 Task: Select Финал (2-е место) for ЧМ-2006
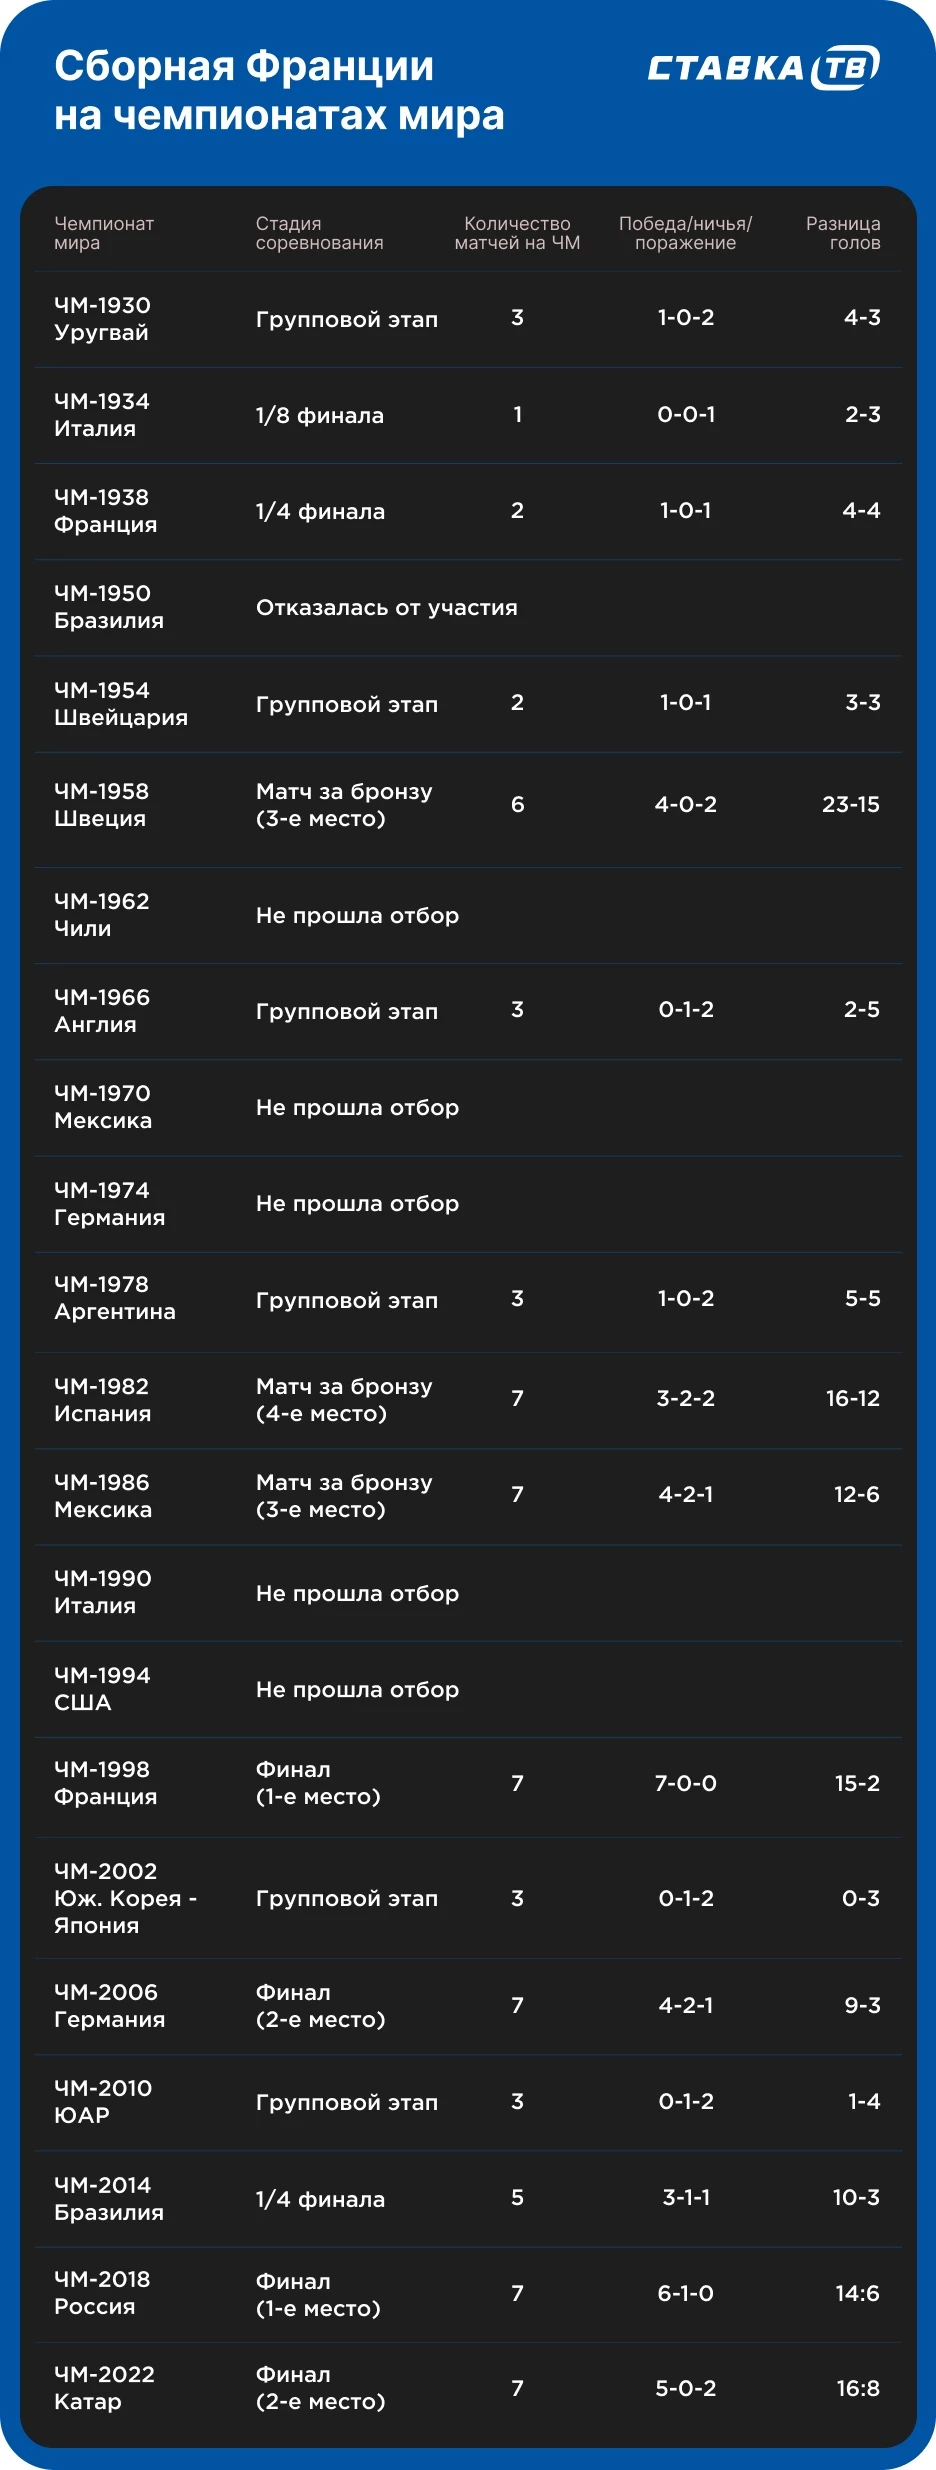[x=320, y=2005]
